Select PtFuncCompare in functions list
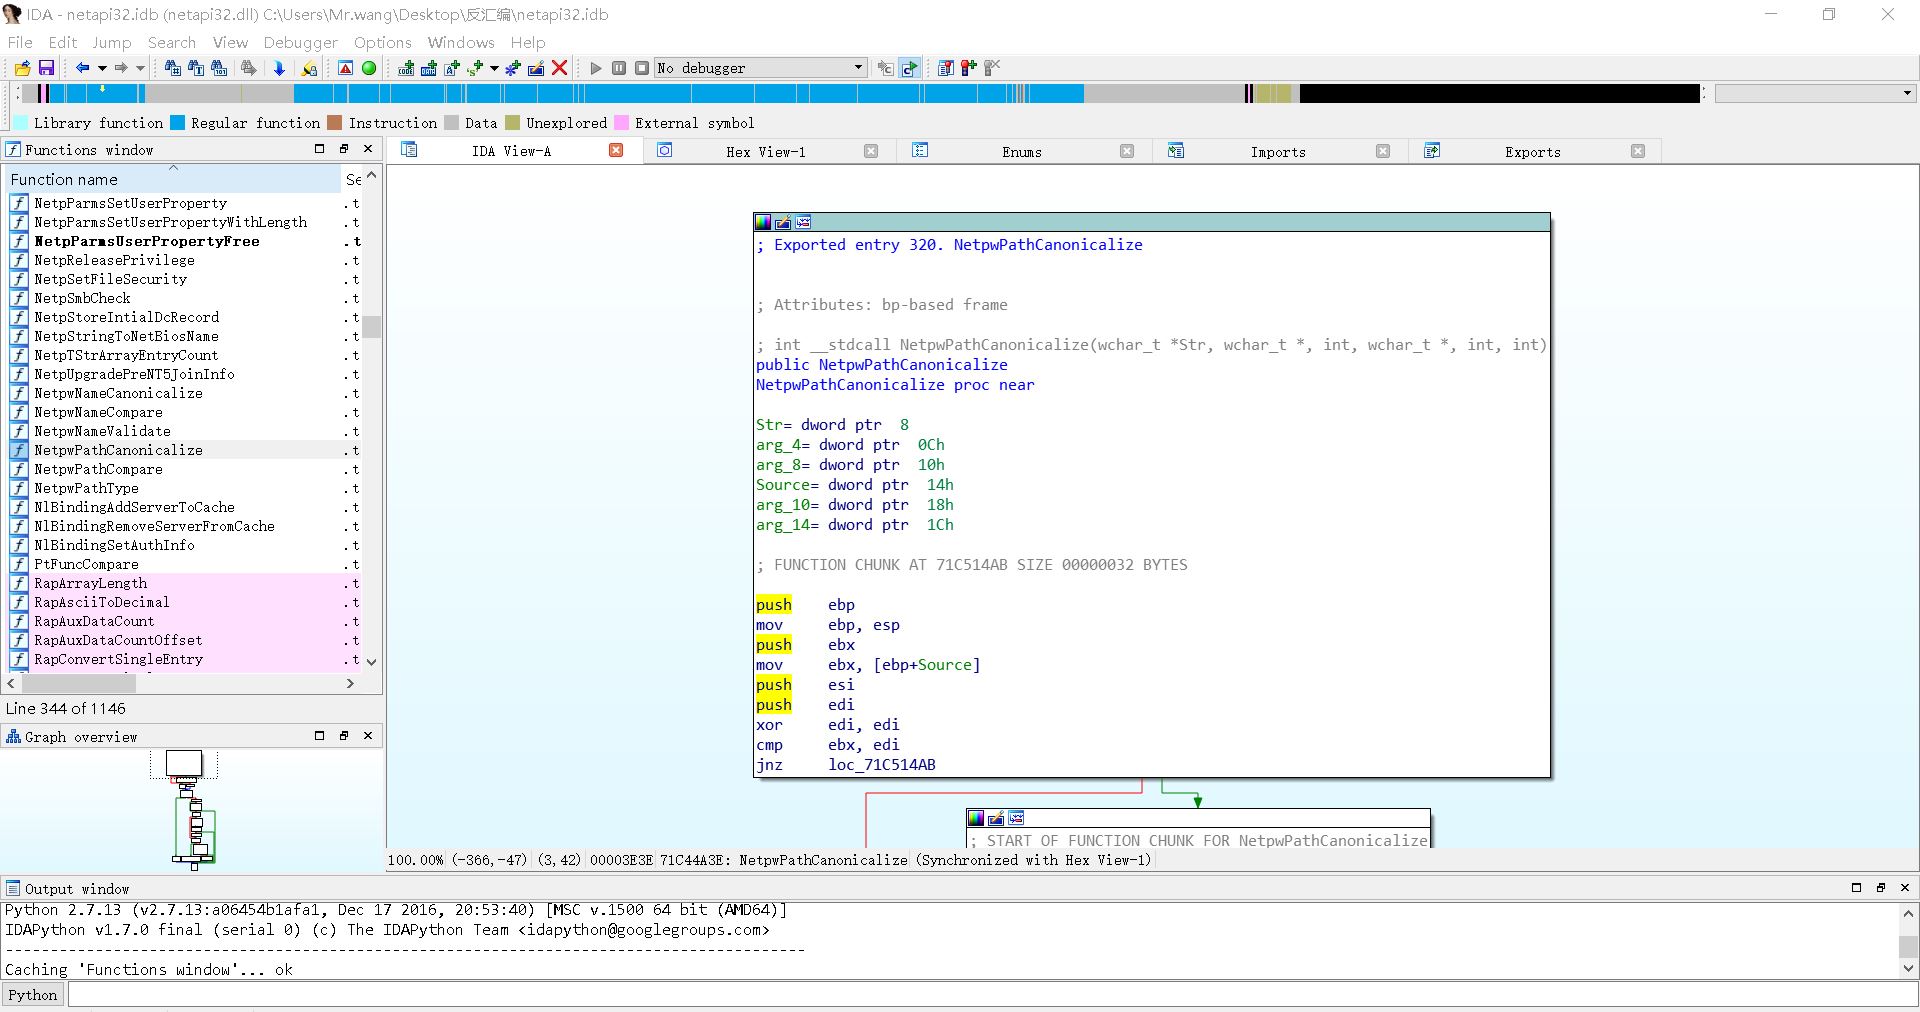The width and height of the screenshot is (1920, 1012). click(x=86, y=564)
